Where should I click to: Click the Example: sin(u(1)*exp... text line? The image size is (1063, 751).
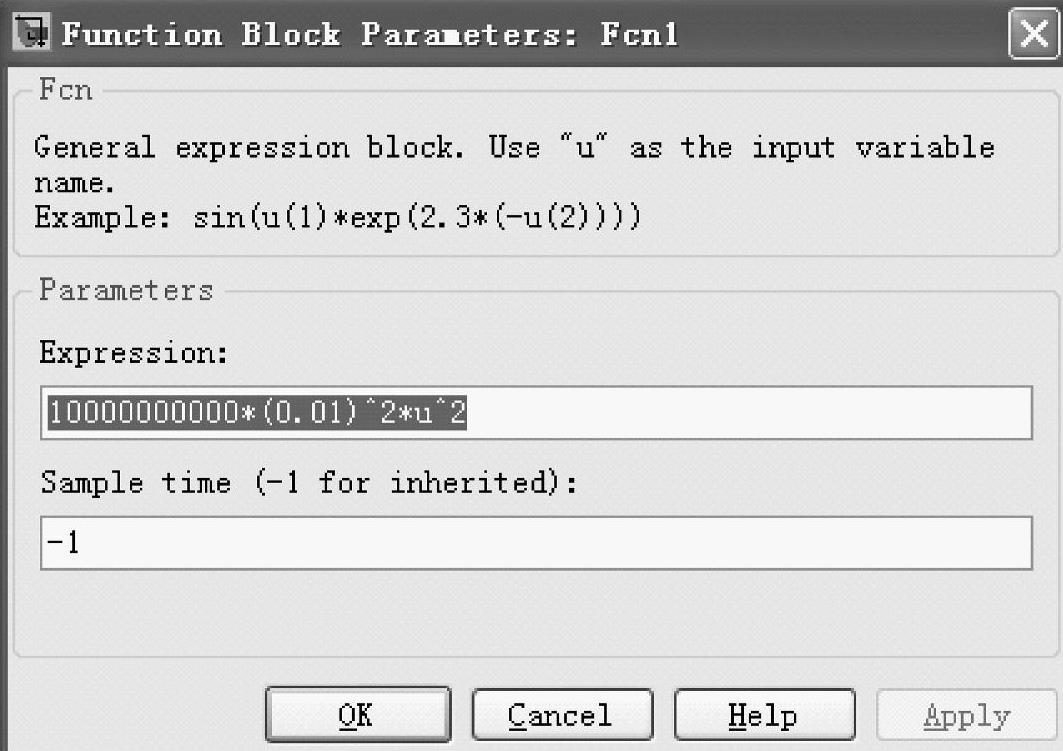[x=337, y=218]
